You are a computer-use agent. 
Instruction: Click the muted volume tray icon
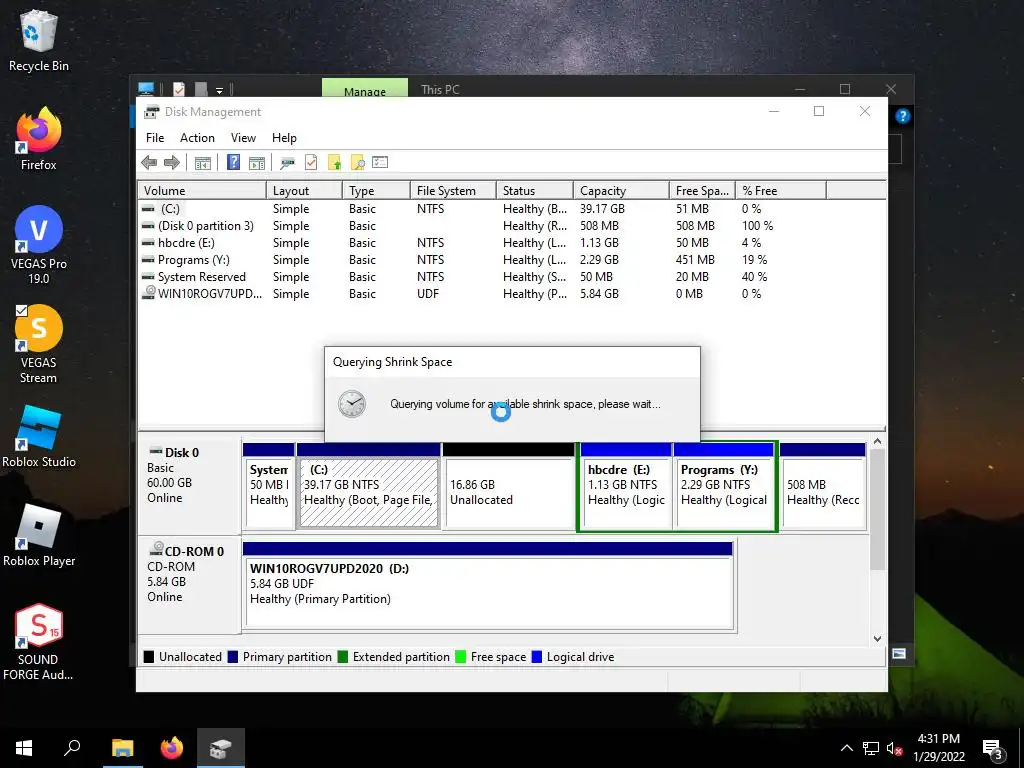[895, 748]
